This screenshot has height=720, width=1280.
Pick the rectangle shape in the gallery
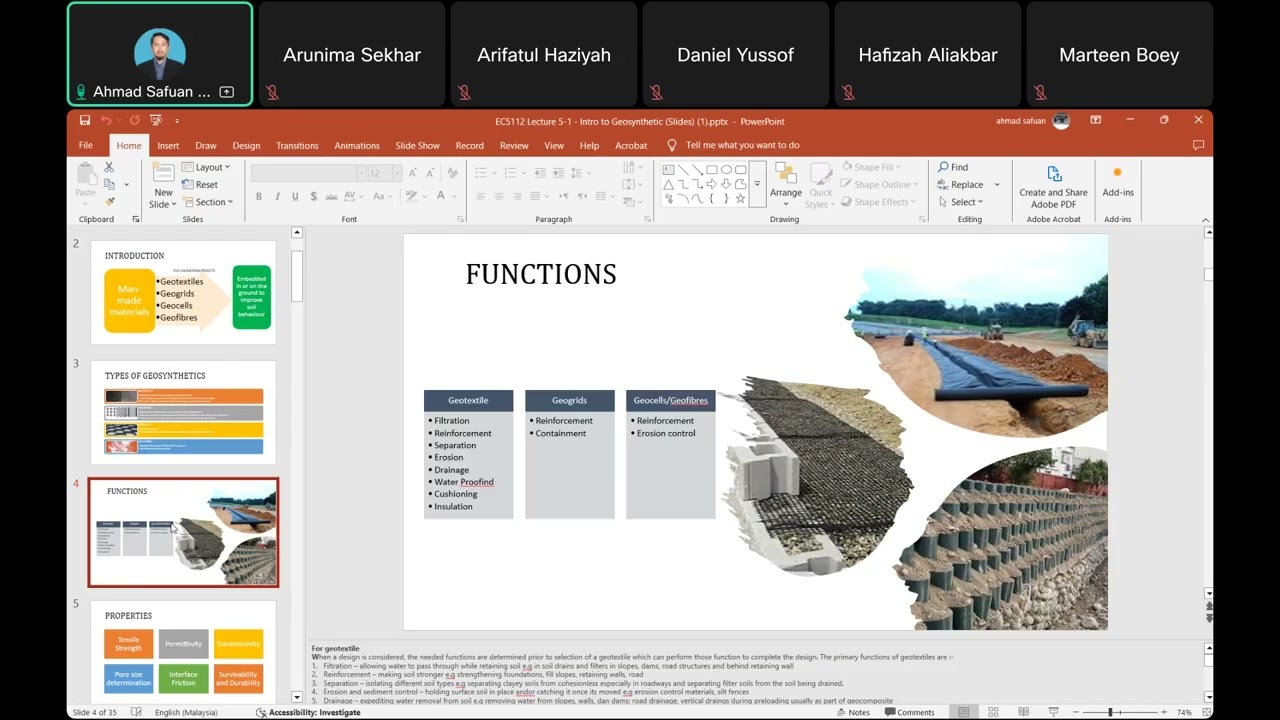coord(712,169)
